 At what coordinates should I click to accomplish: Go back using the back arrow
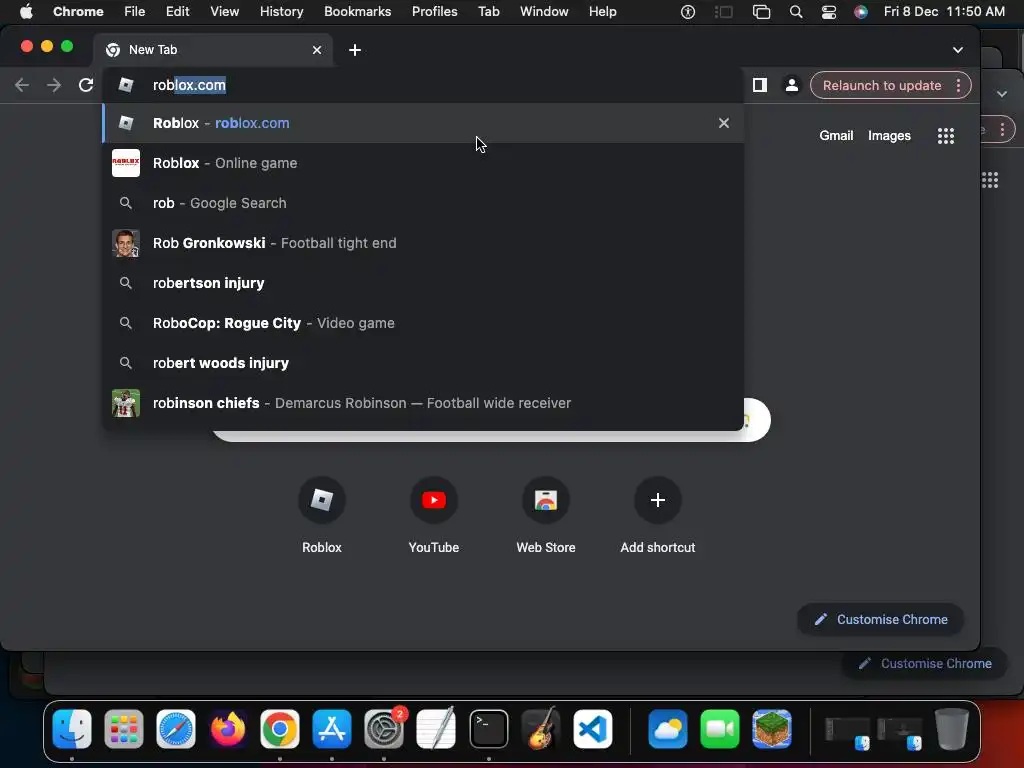[x=22, y=85]
